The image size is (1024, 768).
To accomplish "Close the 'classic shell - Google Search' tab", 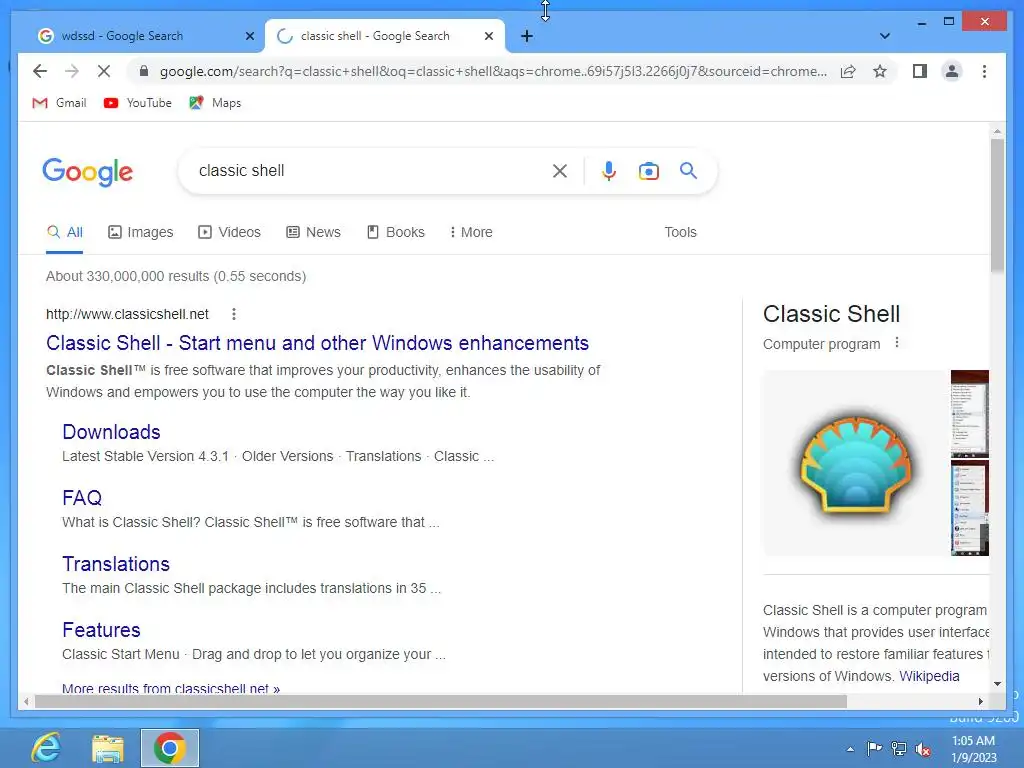I will (x=488, y=36).
